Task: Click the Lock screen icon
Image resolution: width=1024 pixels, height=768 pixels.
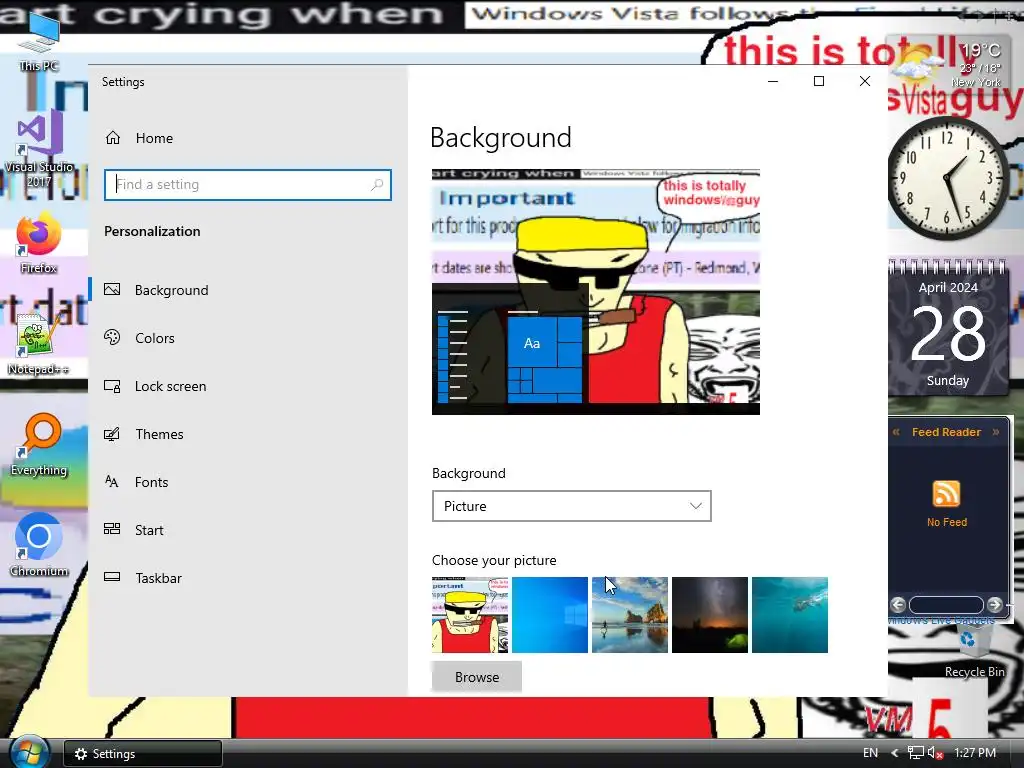Action: [112, 386]
